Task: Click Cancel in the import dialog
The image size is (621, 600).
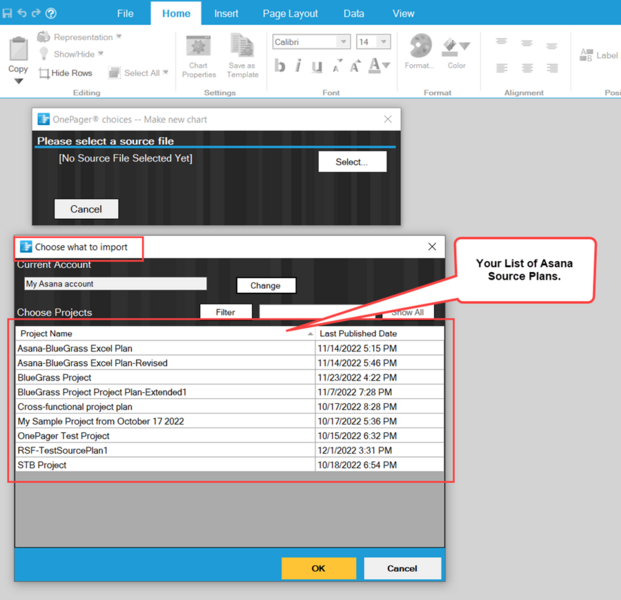Action: coord(402,568)
